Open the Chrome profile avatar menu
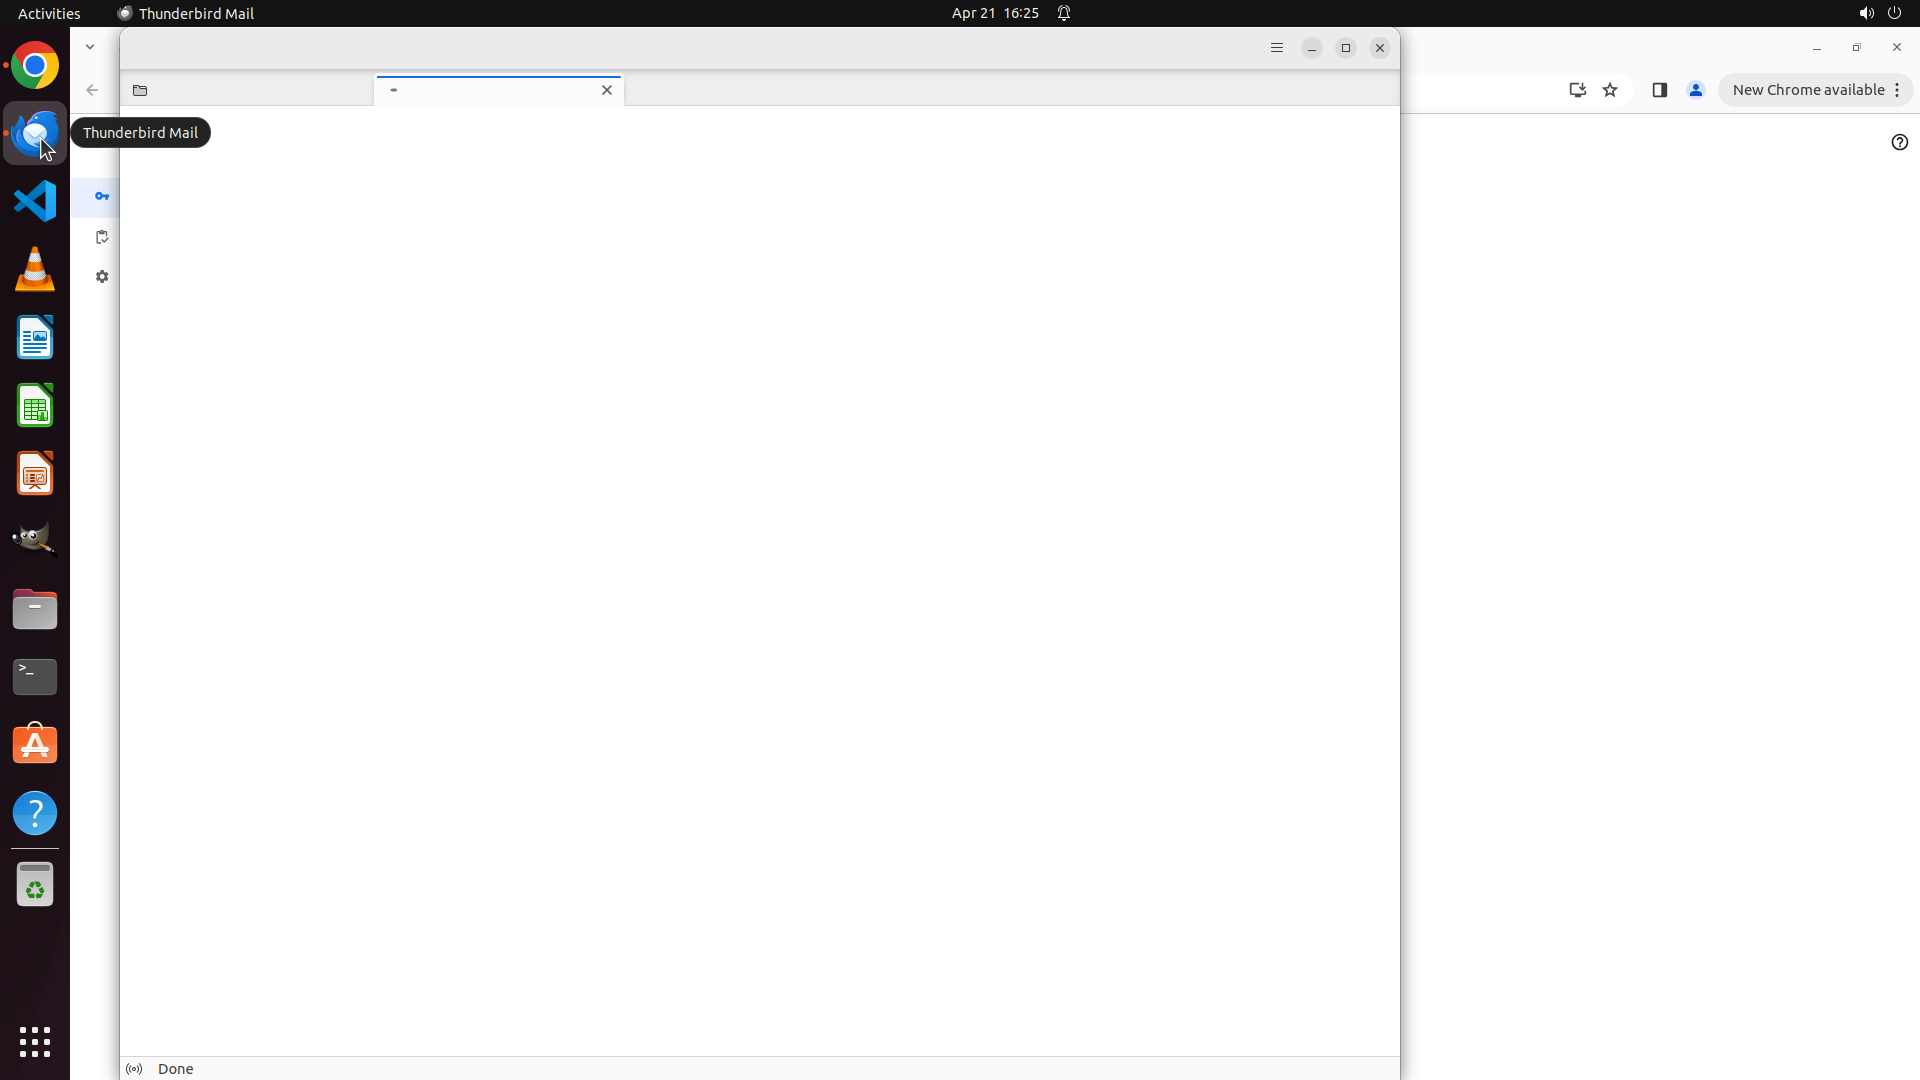This screenshot has height=1080, width=1920. pyautogui.click(x=1695, y=90)
